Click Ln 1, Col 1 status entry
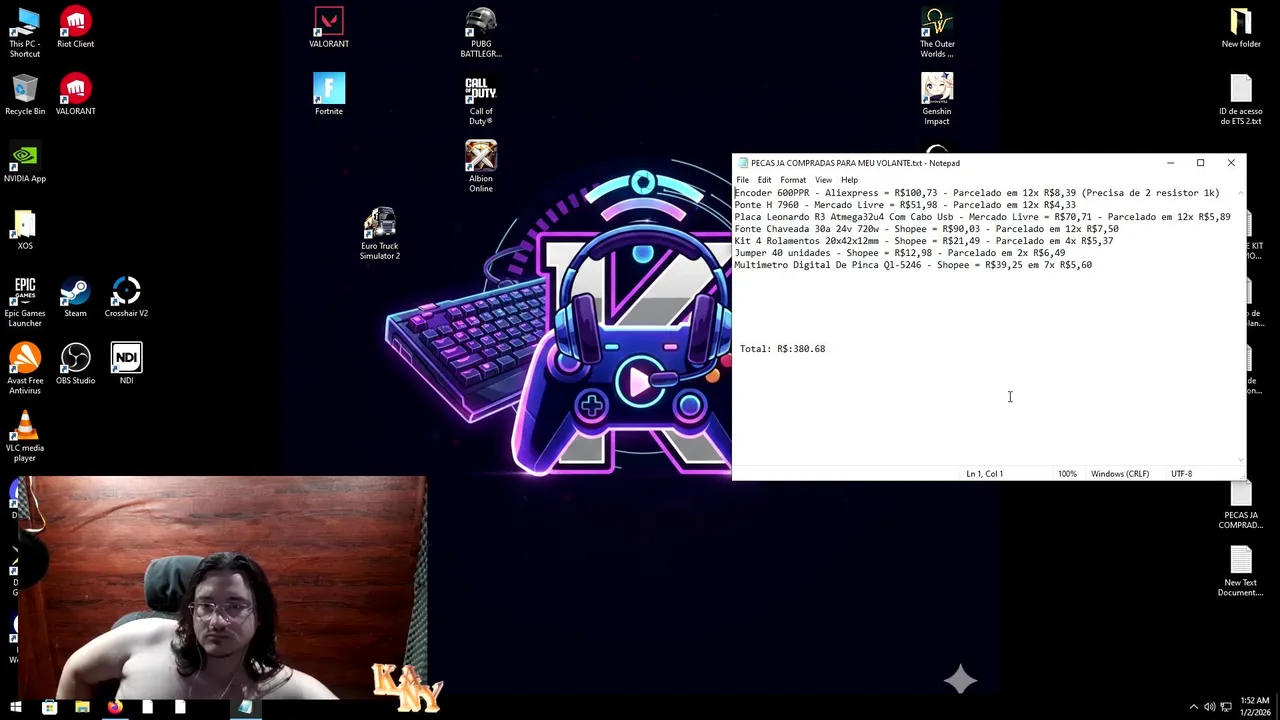Screen dimensions: 1280x720 pos(984,474)
